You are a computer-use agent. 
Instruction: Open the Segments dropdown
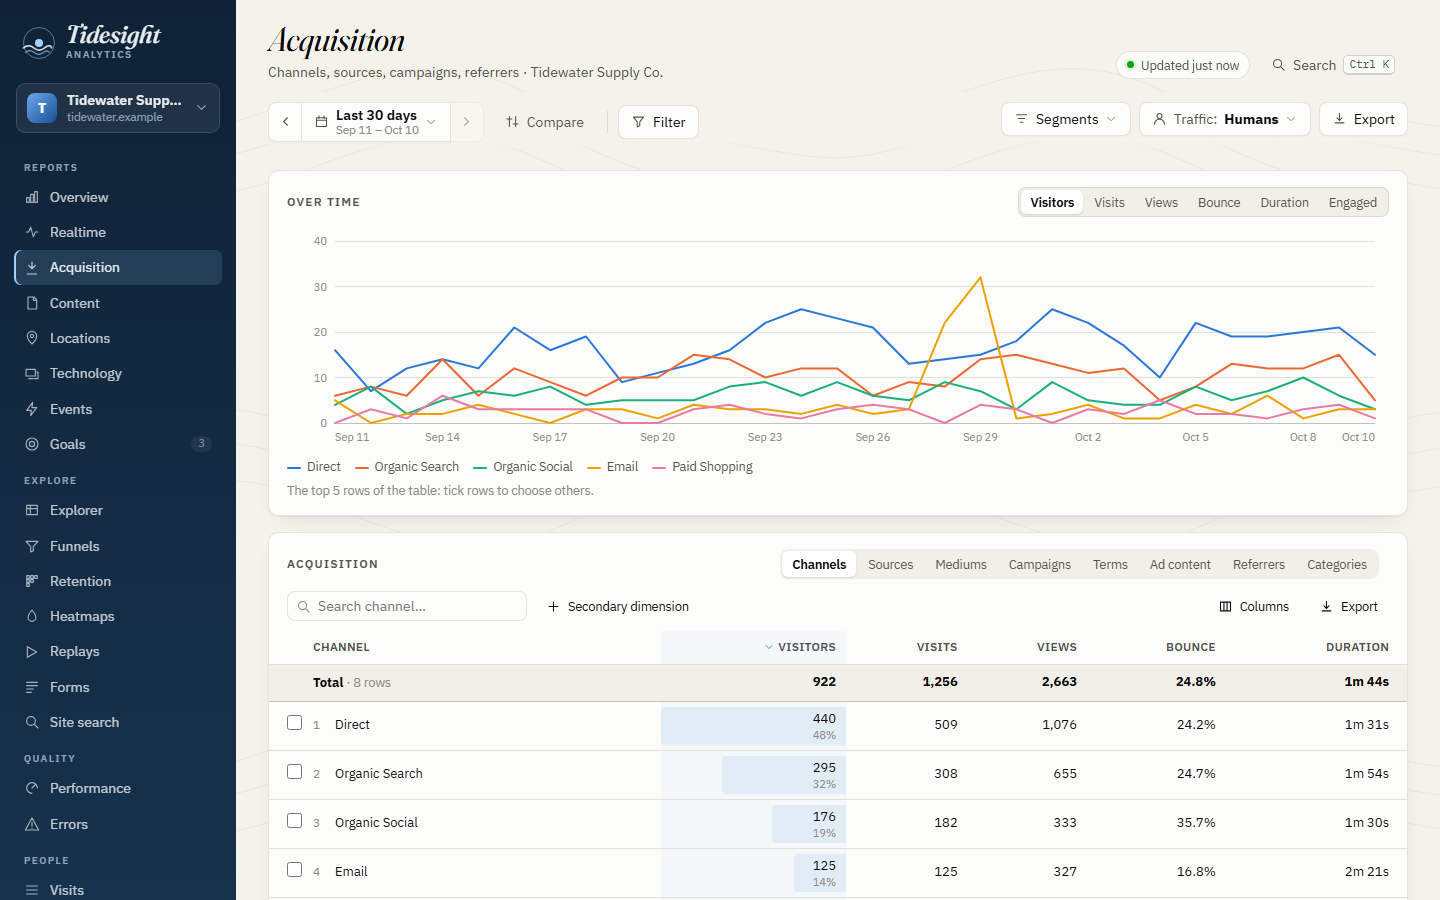tap(1066, 119)
